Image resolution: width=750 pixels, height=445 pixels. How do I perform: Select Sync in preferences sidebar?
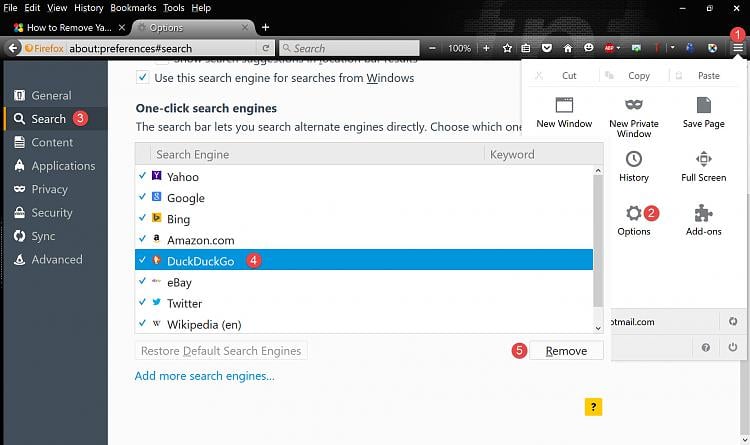tap(55, 236)
